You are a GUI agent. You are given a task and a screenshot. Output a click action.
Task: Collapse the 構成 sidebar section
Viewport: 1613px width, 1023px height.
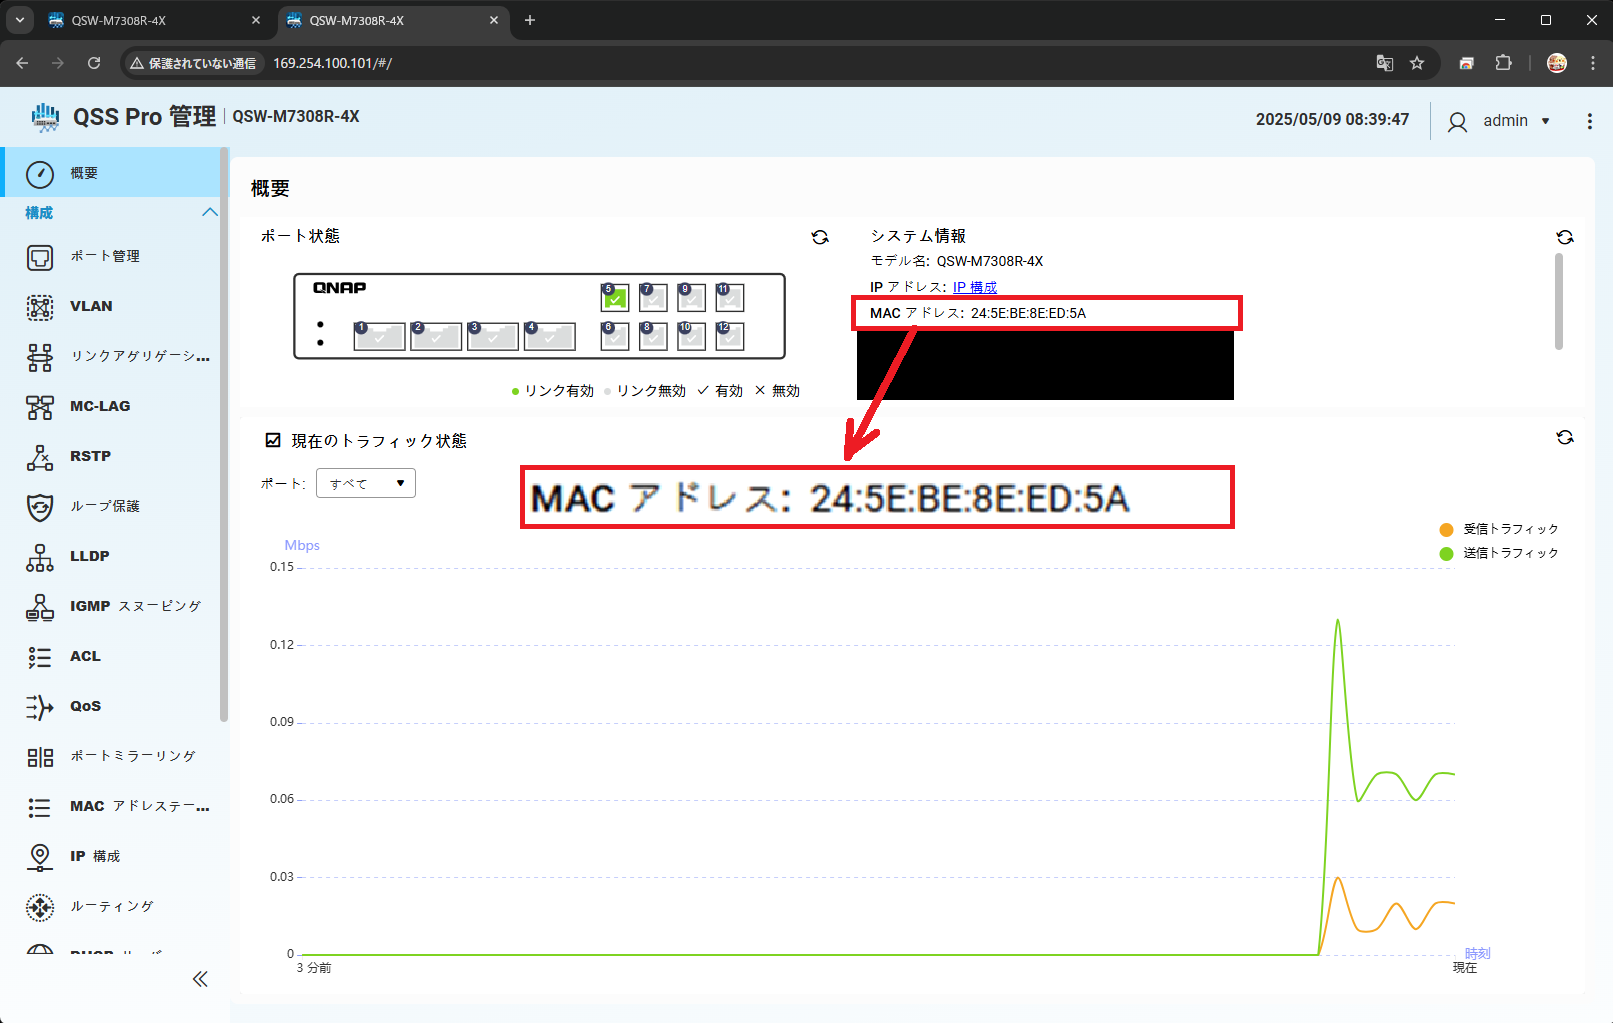tap(209, 212)
